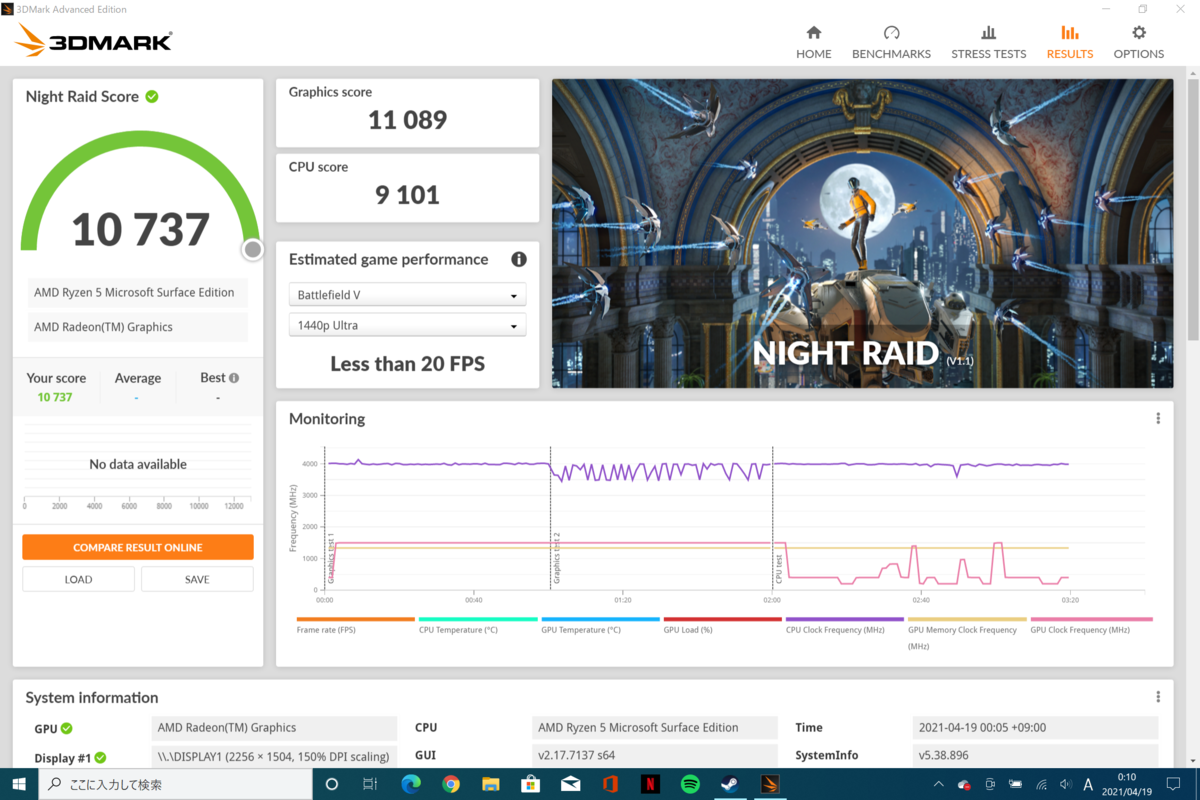This screenshot has width=1200, height=800.
Task: Click the Night Raid banner image
Action: point(862,234)
